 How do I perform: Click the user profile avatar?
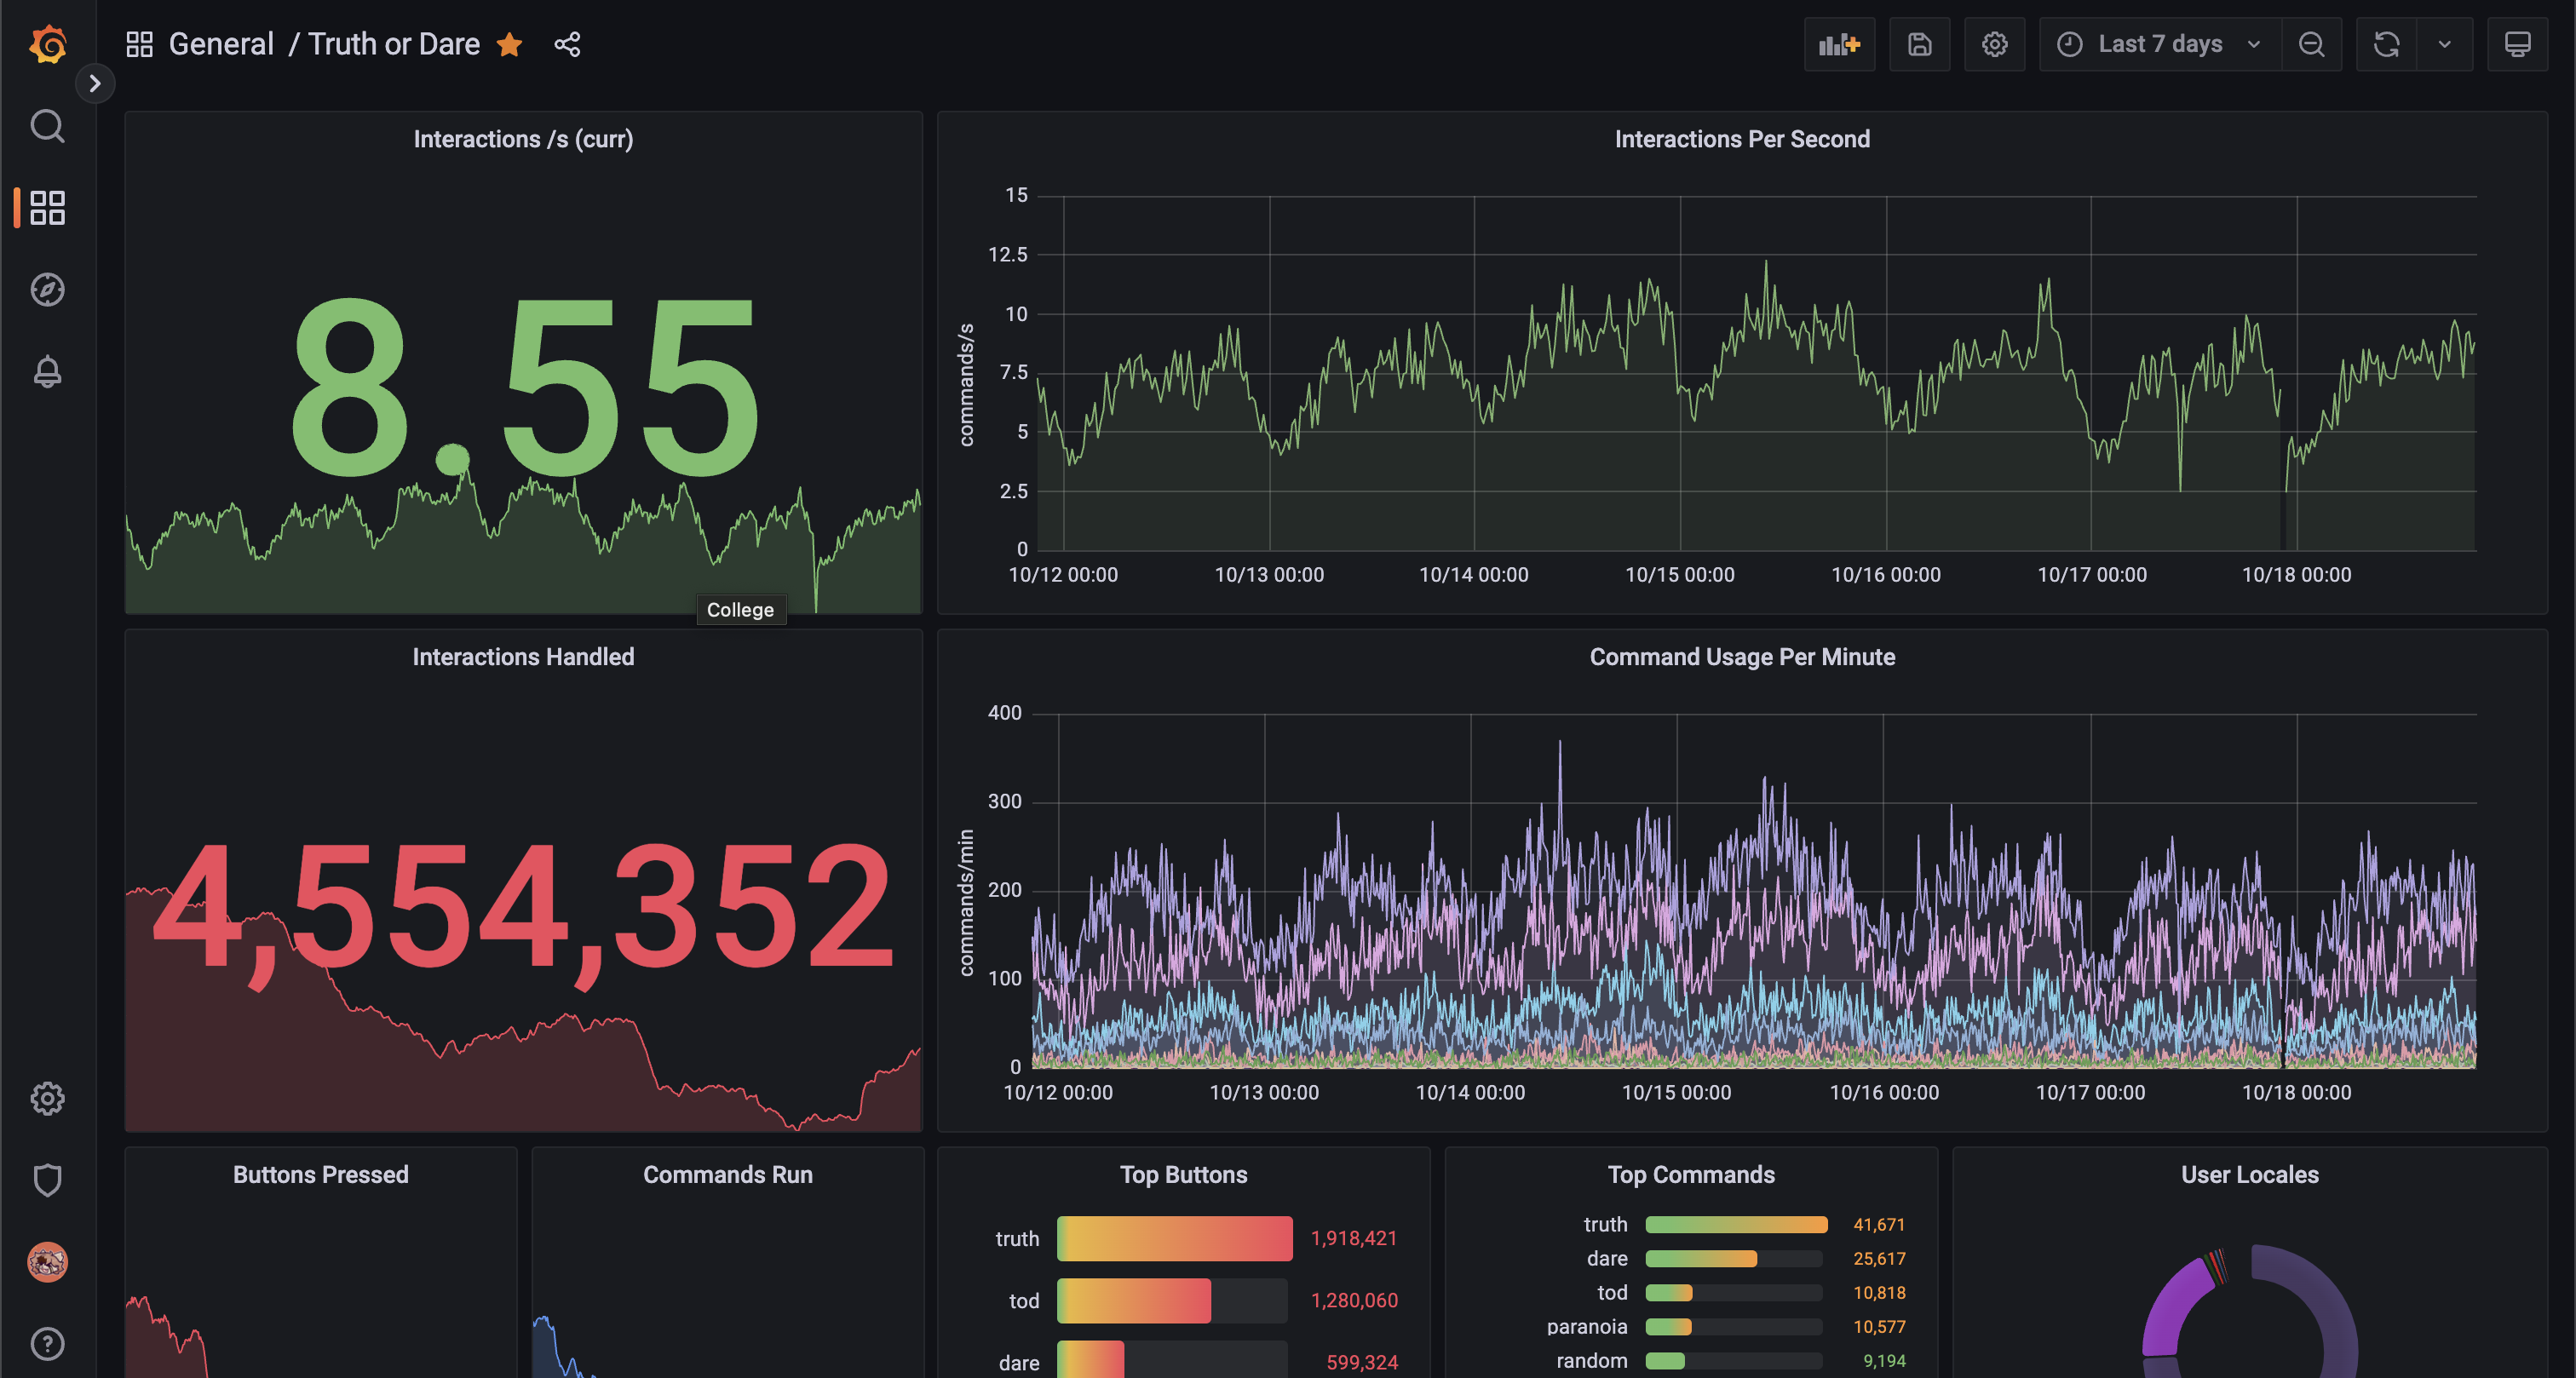[47, 1262]
